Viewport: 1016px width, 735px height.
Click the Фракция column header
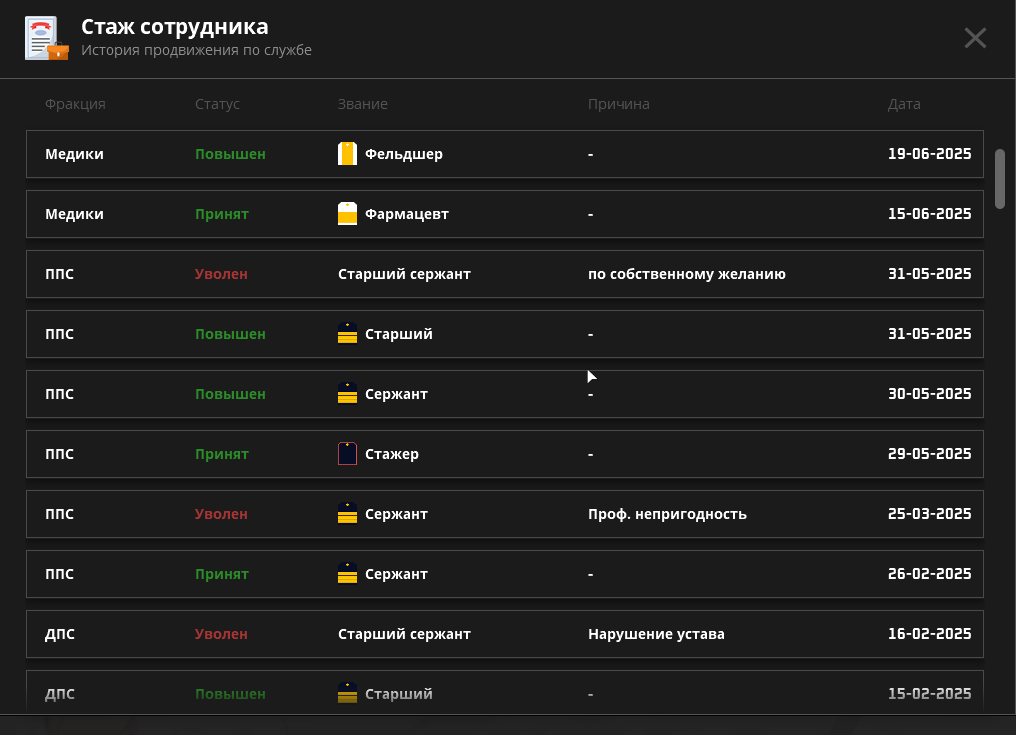coord(75,104)
